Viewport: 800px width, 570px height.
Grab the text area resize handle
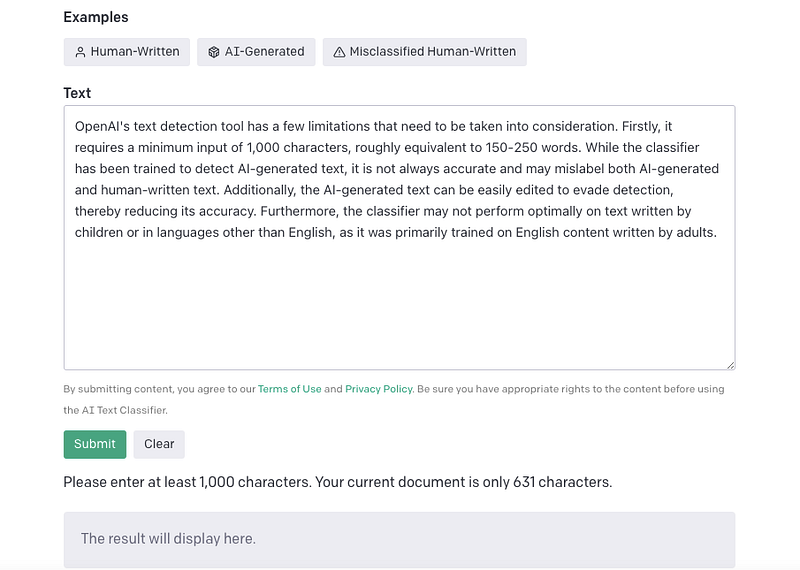(730, 365)
